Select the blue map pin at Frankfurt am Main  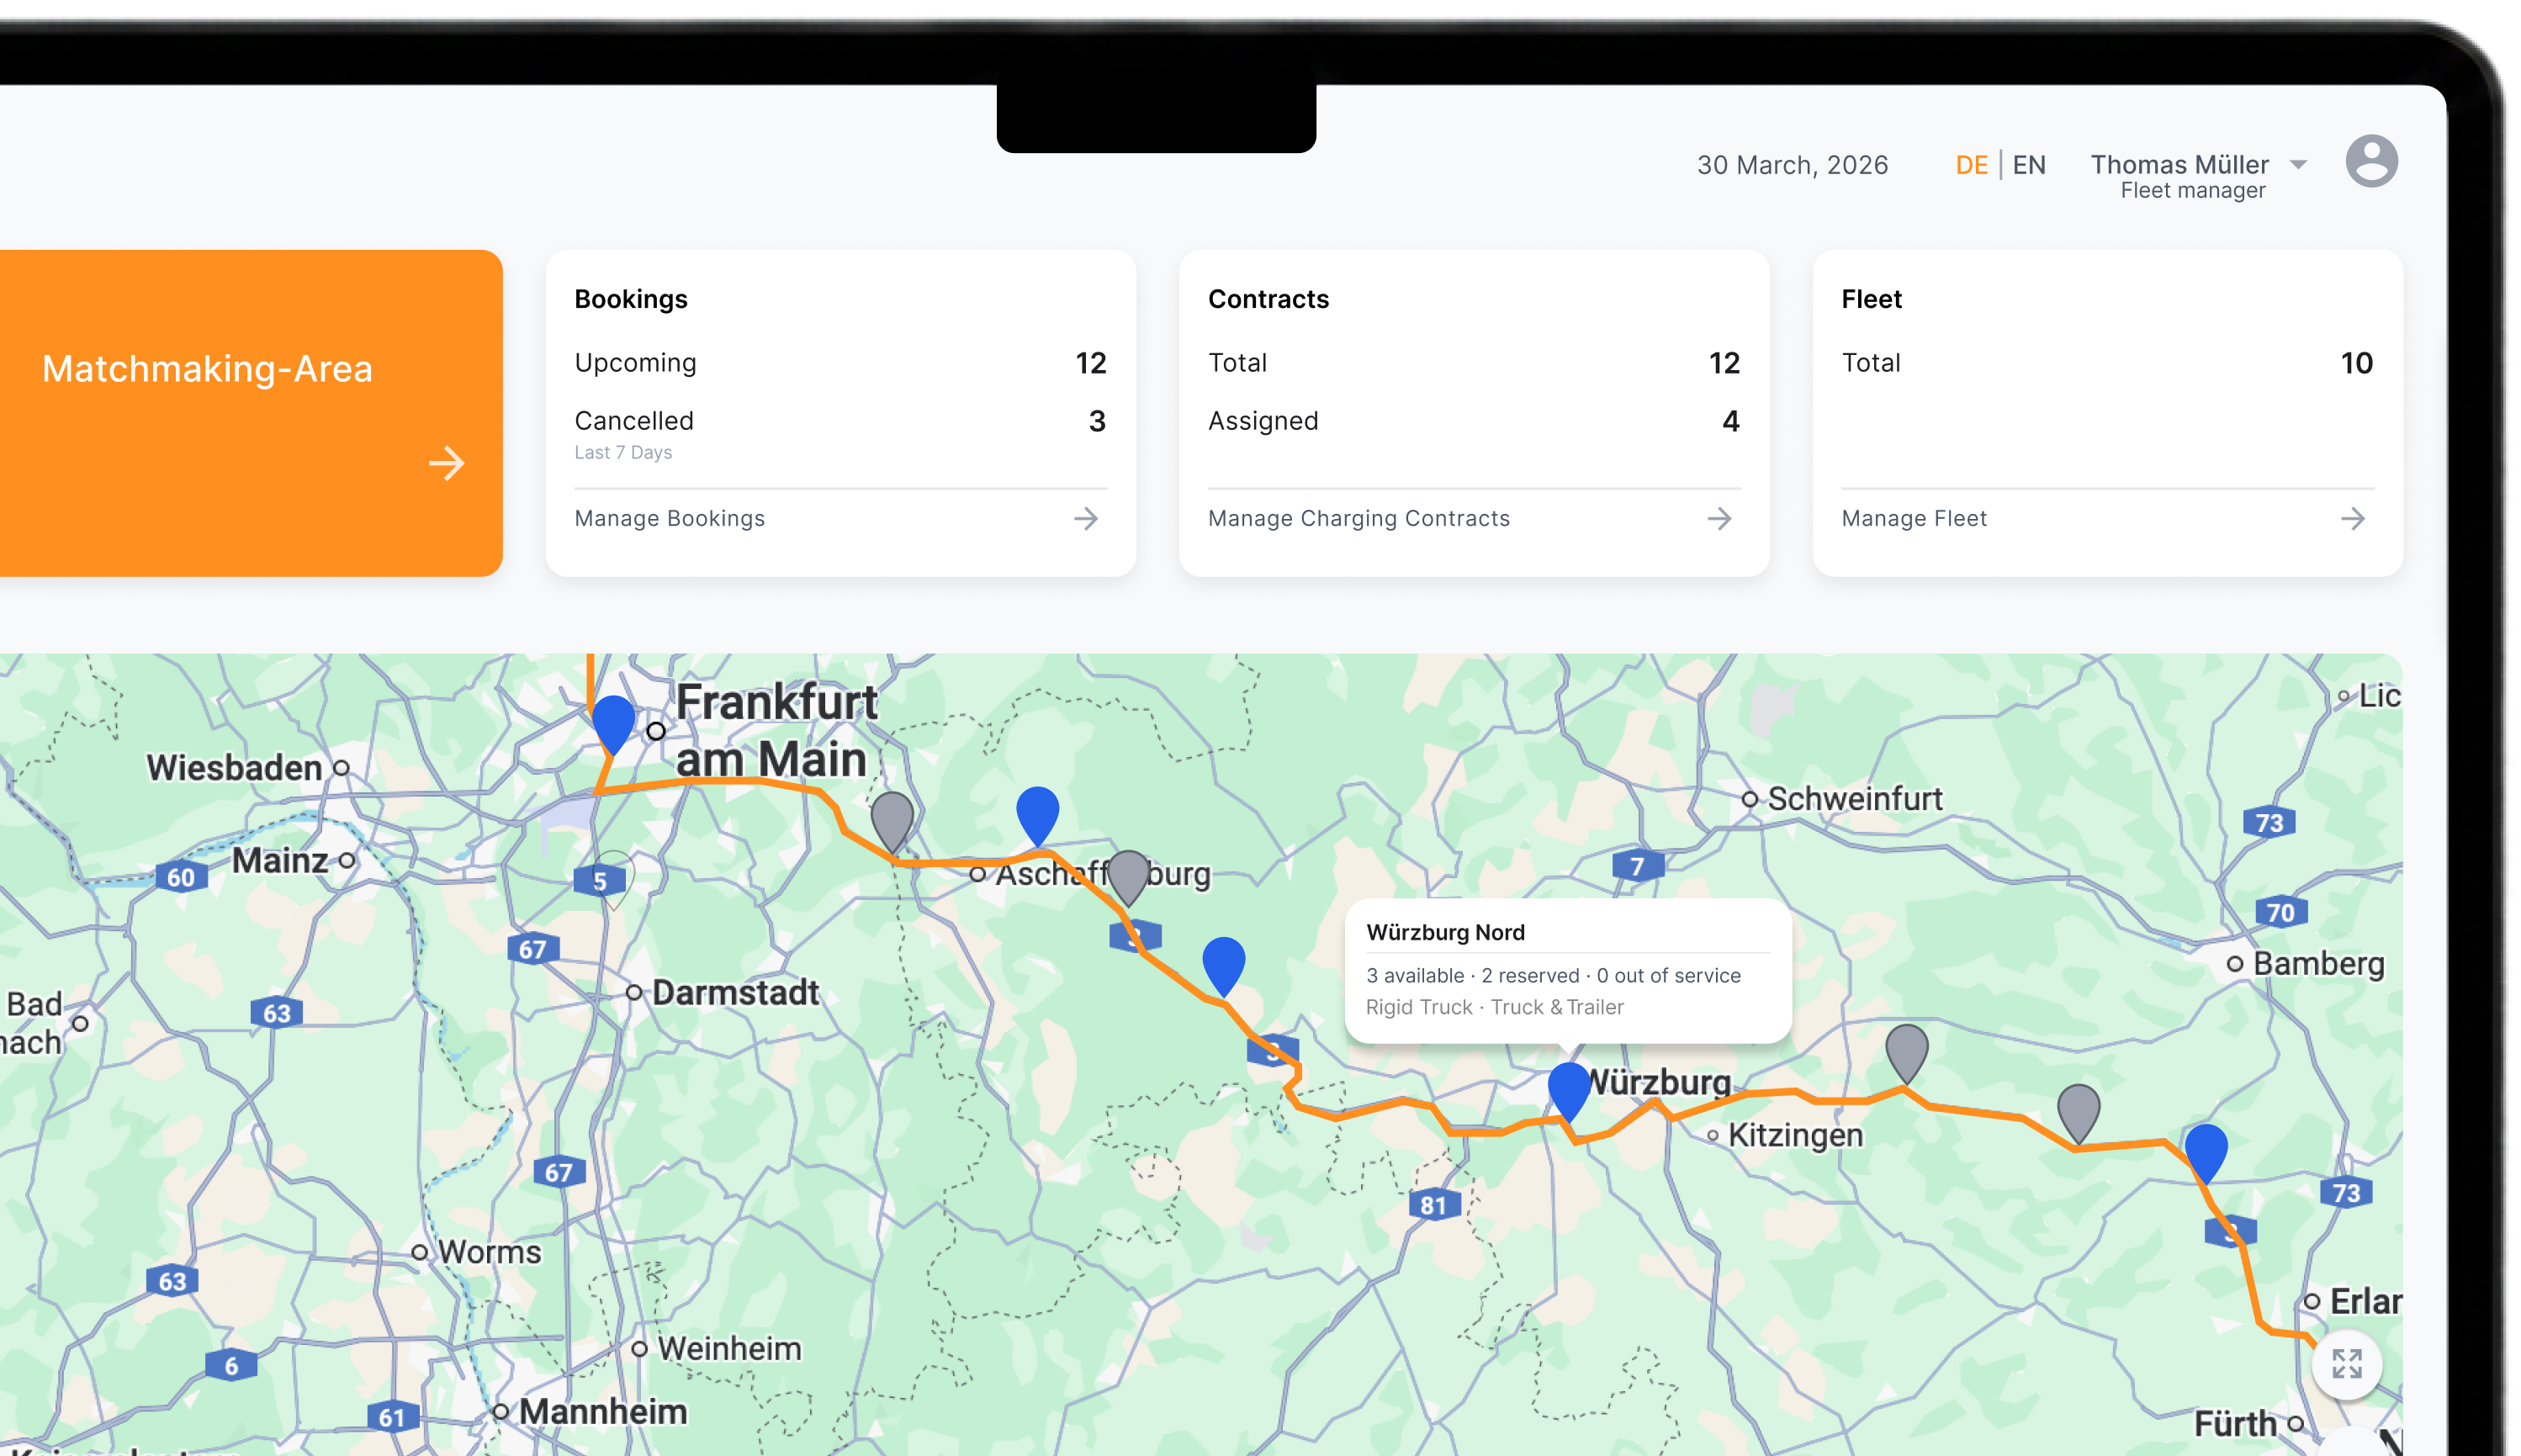(613, 724)
